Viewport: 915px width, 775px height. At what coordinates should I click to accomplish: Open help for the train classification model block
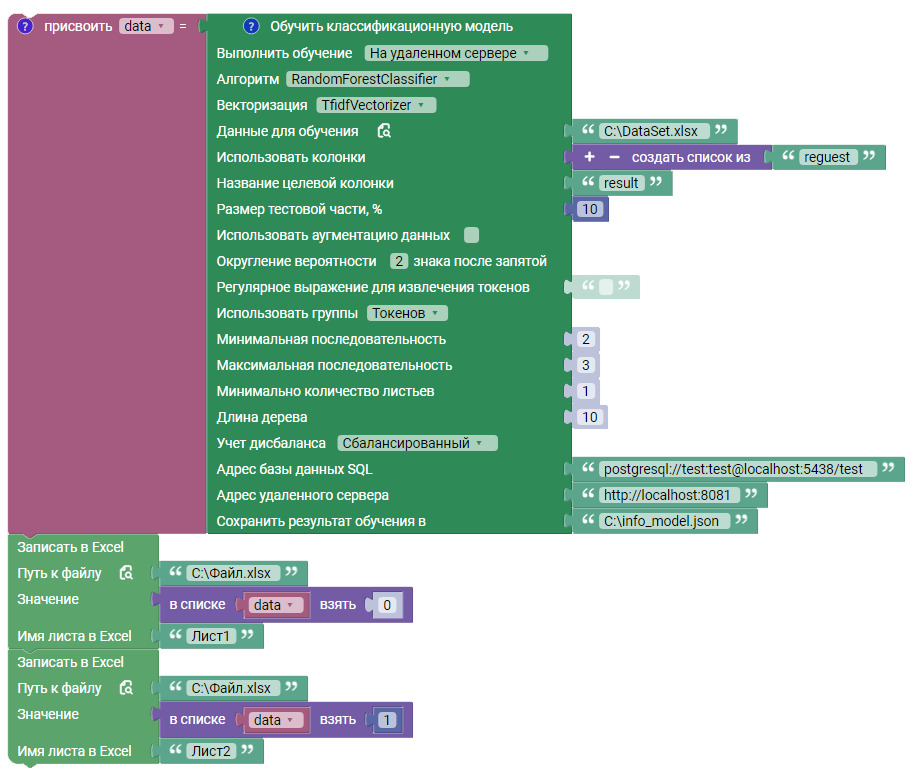click(x=251, y=26)
